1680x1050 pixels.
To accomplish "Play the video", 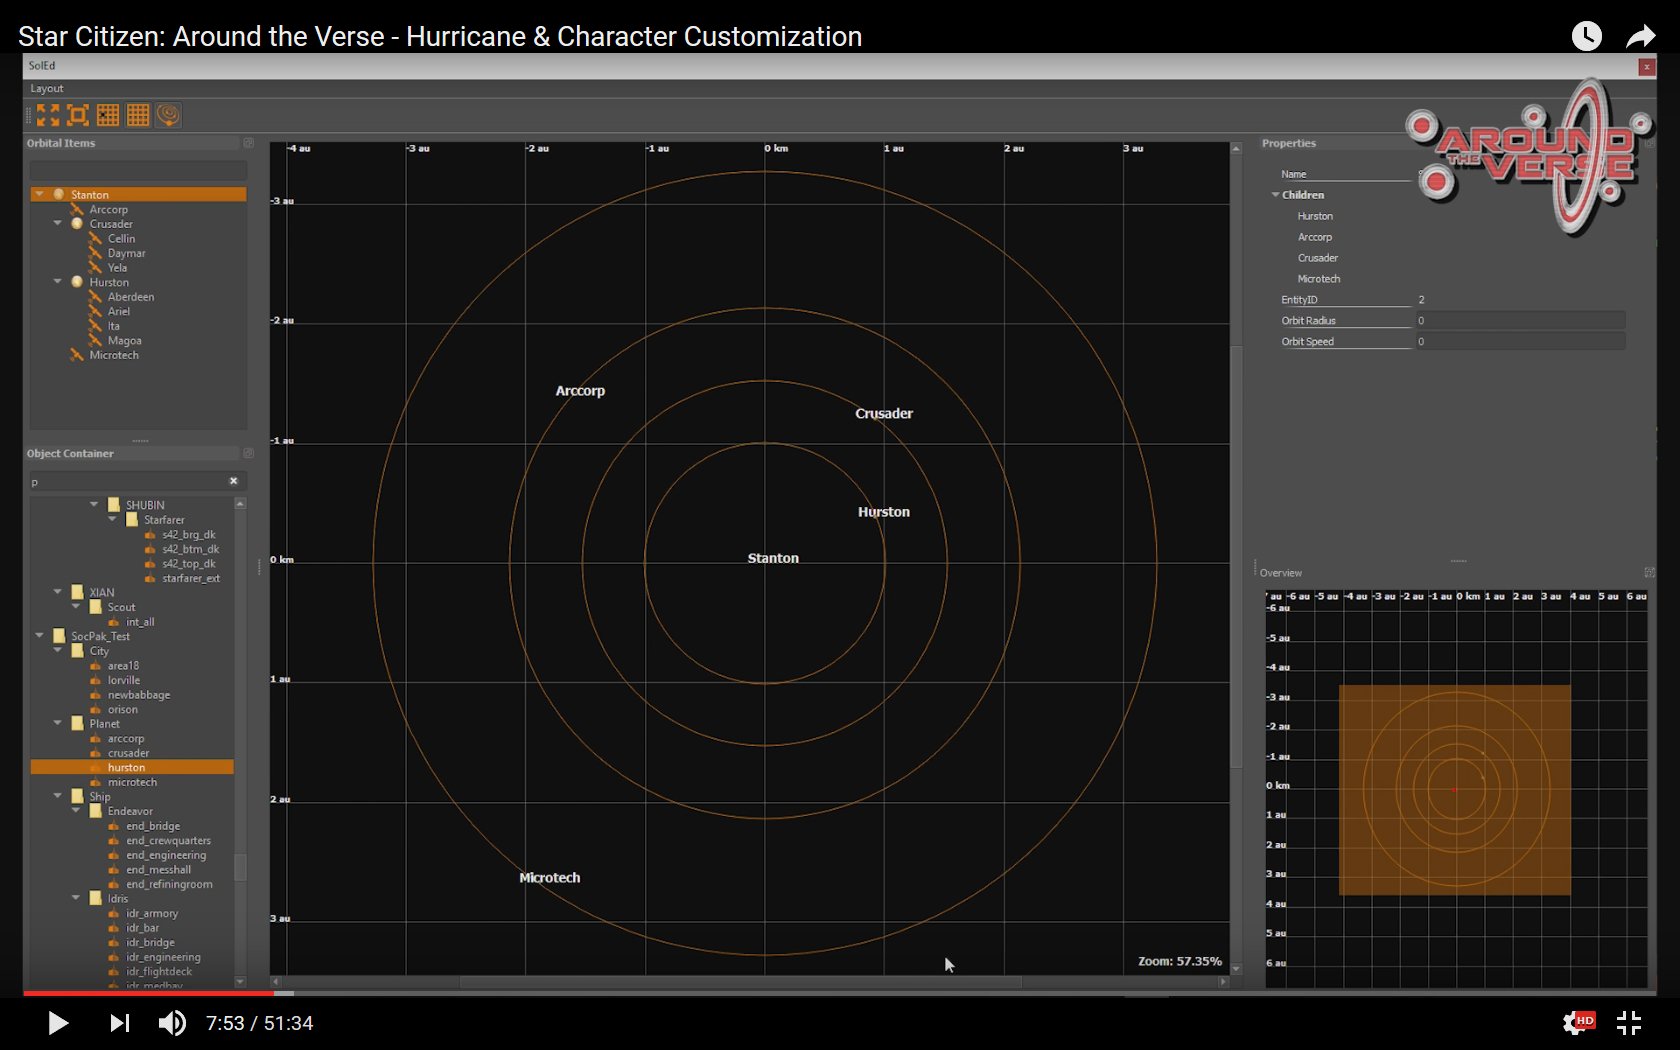I will click(x=58, y=1023).
